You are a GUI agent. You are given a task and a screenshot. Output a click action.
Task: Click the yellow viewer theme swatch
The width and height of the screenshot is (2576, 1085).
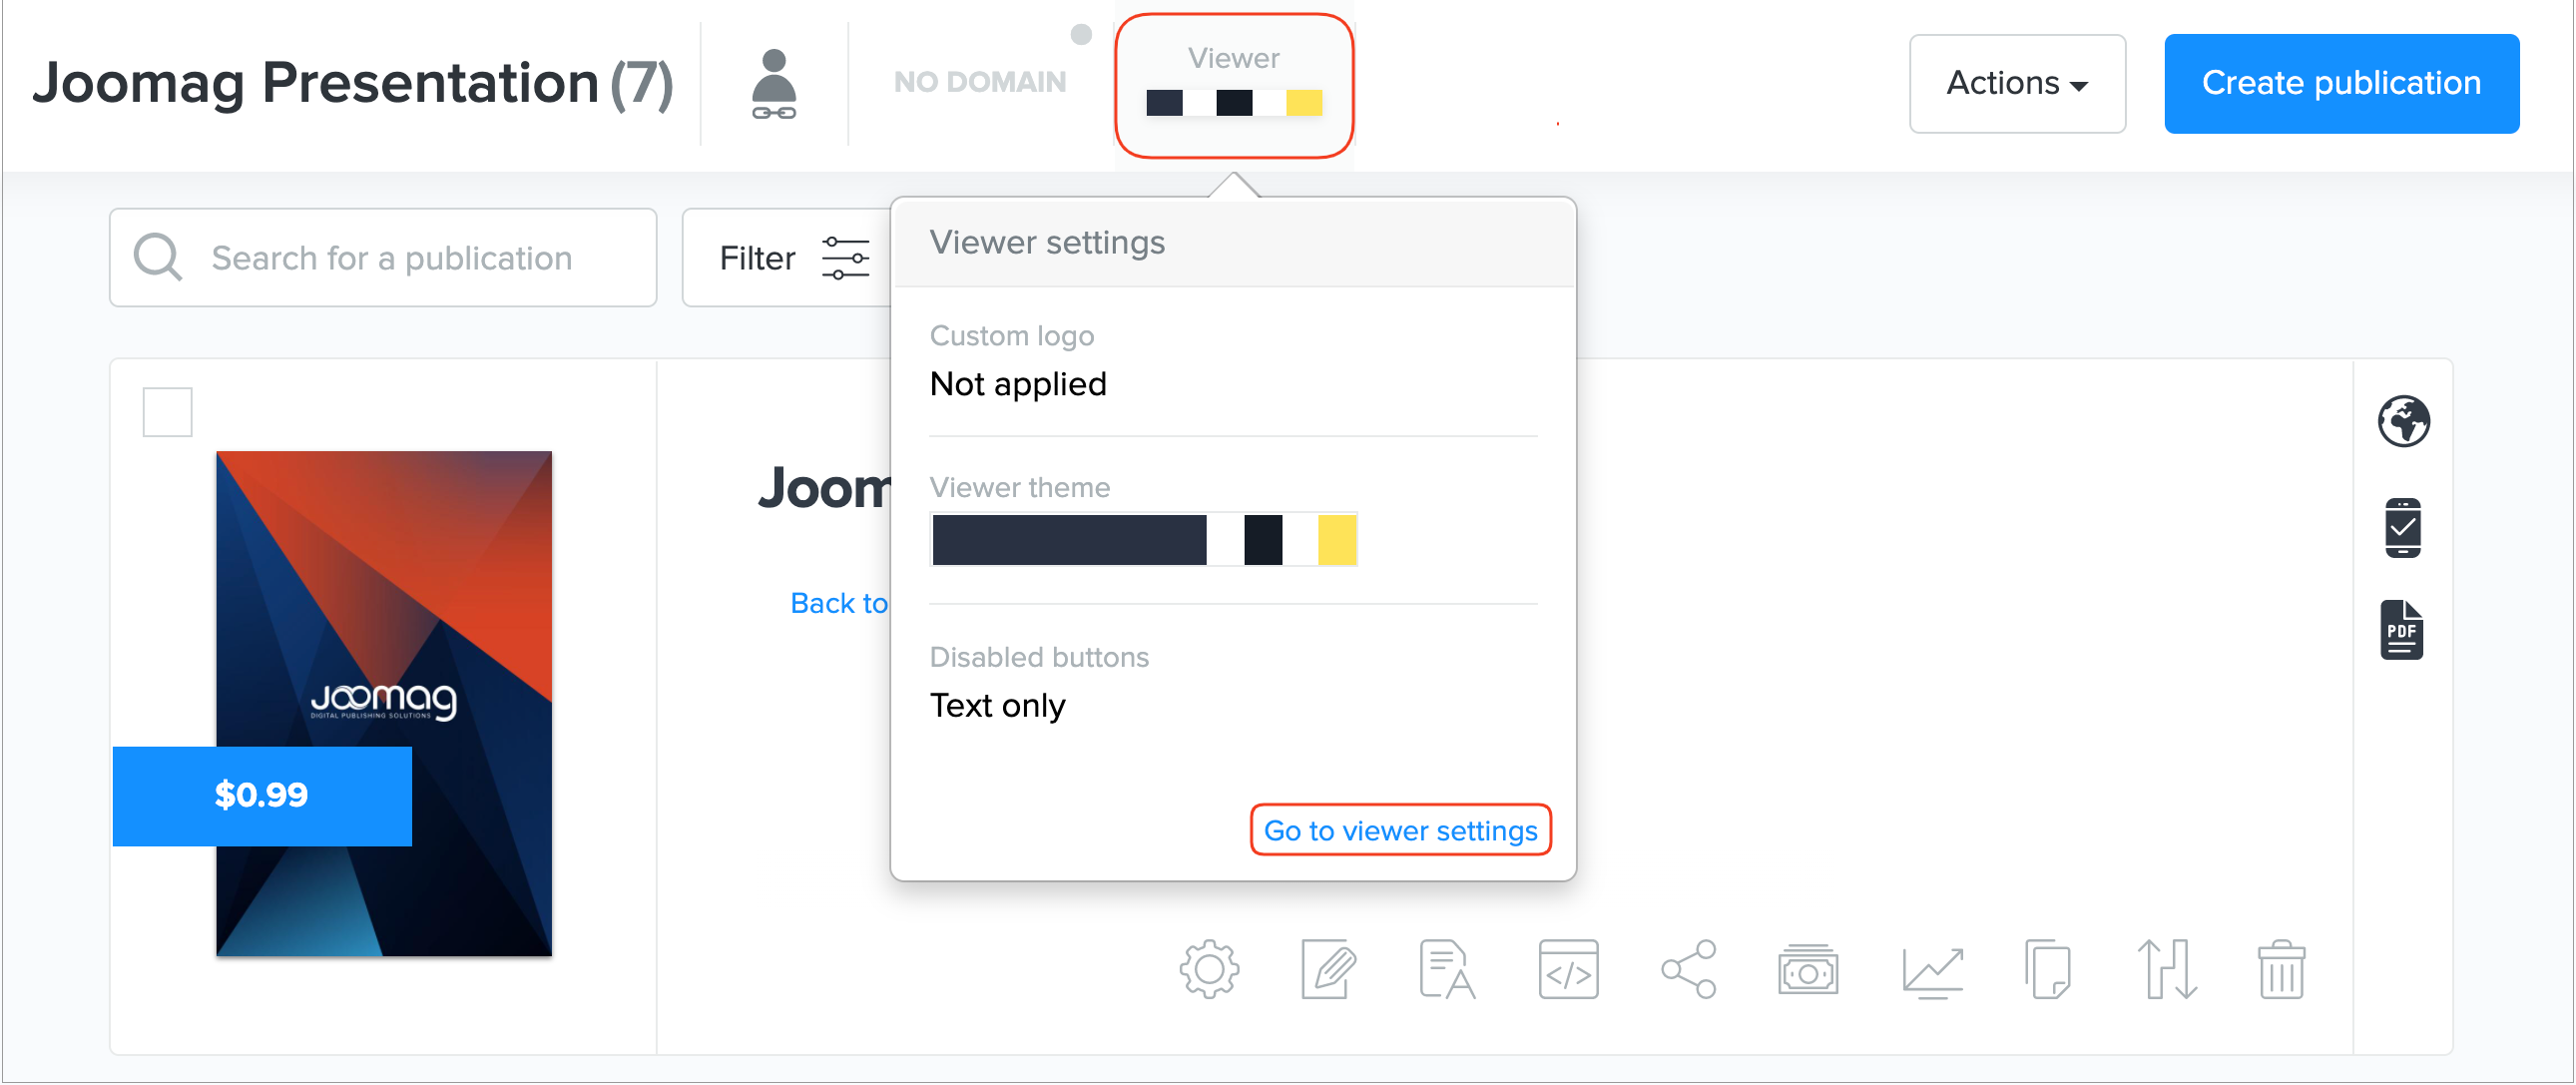[x=1336, y=540]
